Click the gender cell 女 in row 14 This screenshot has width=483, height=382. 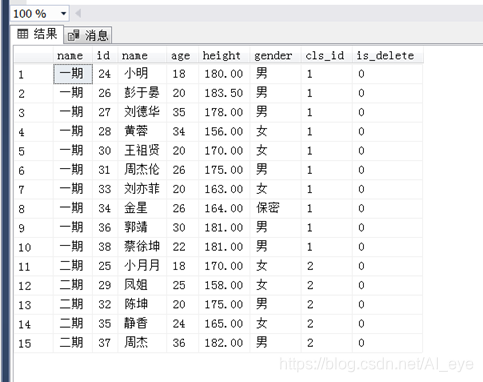click(x=275, y=324)
